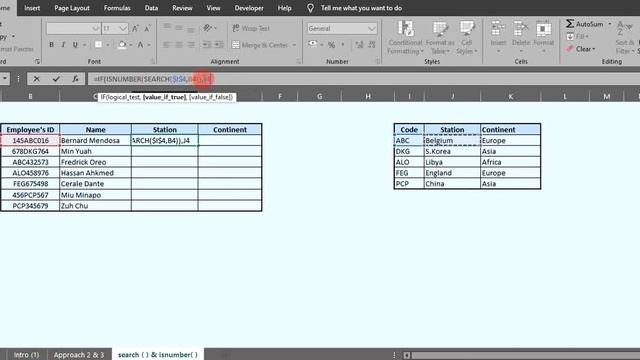This screenshot has width=640, height=360.
Task: Open Sort & Filter menu
Action: point(625,38)
